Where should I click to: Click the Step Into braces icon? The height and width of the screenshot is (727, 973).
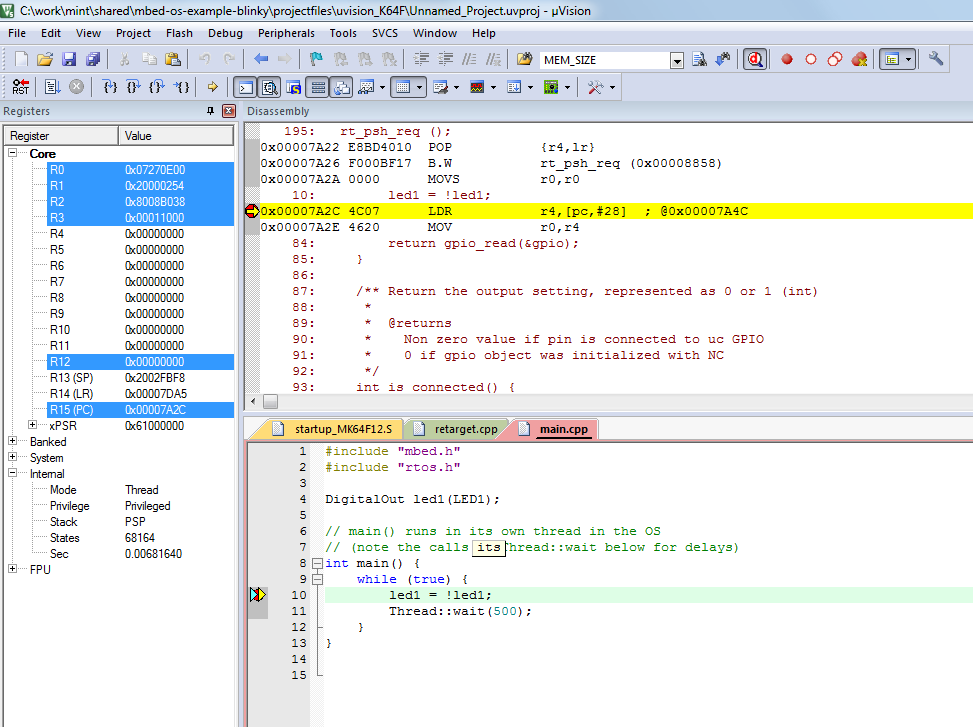tap(110, 87)
